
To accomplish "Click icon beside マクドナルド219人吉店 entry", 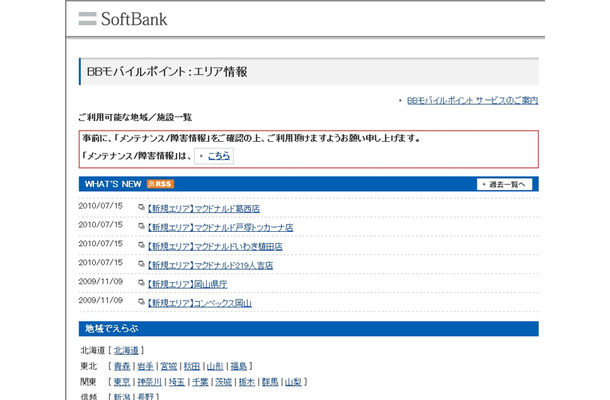I will click(141, 264).
